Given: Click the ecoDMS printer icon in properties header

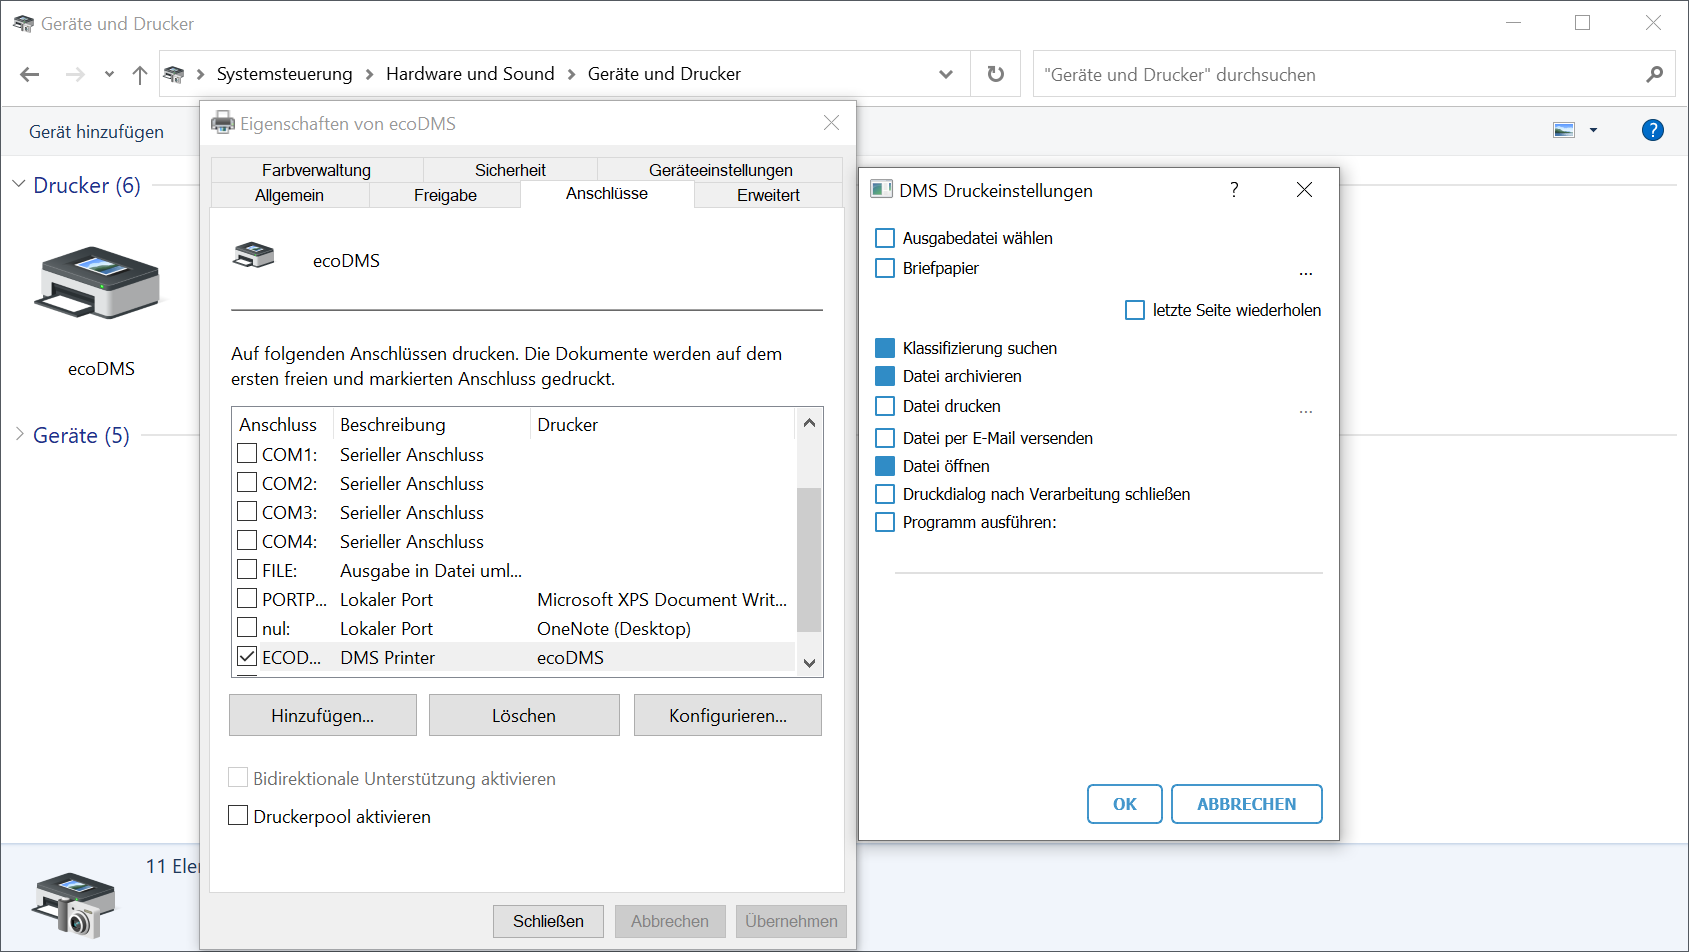Looking at the screenshot, I should click(254, 255).
